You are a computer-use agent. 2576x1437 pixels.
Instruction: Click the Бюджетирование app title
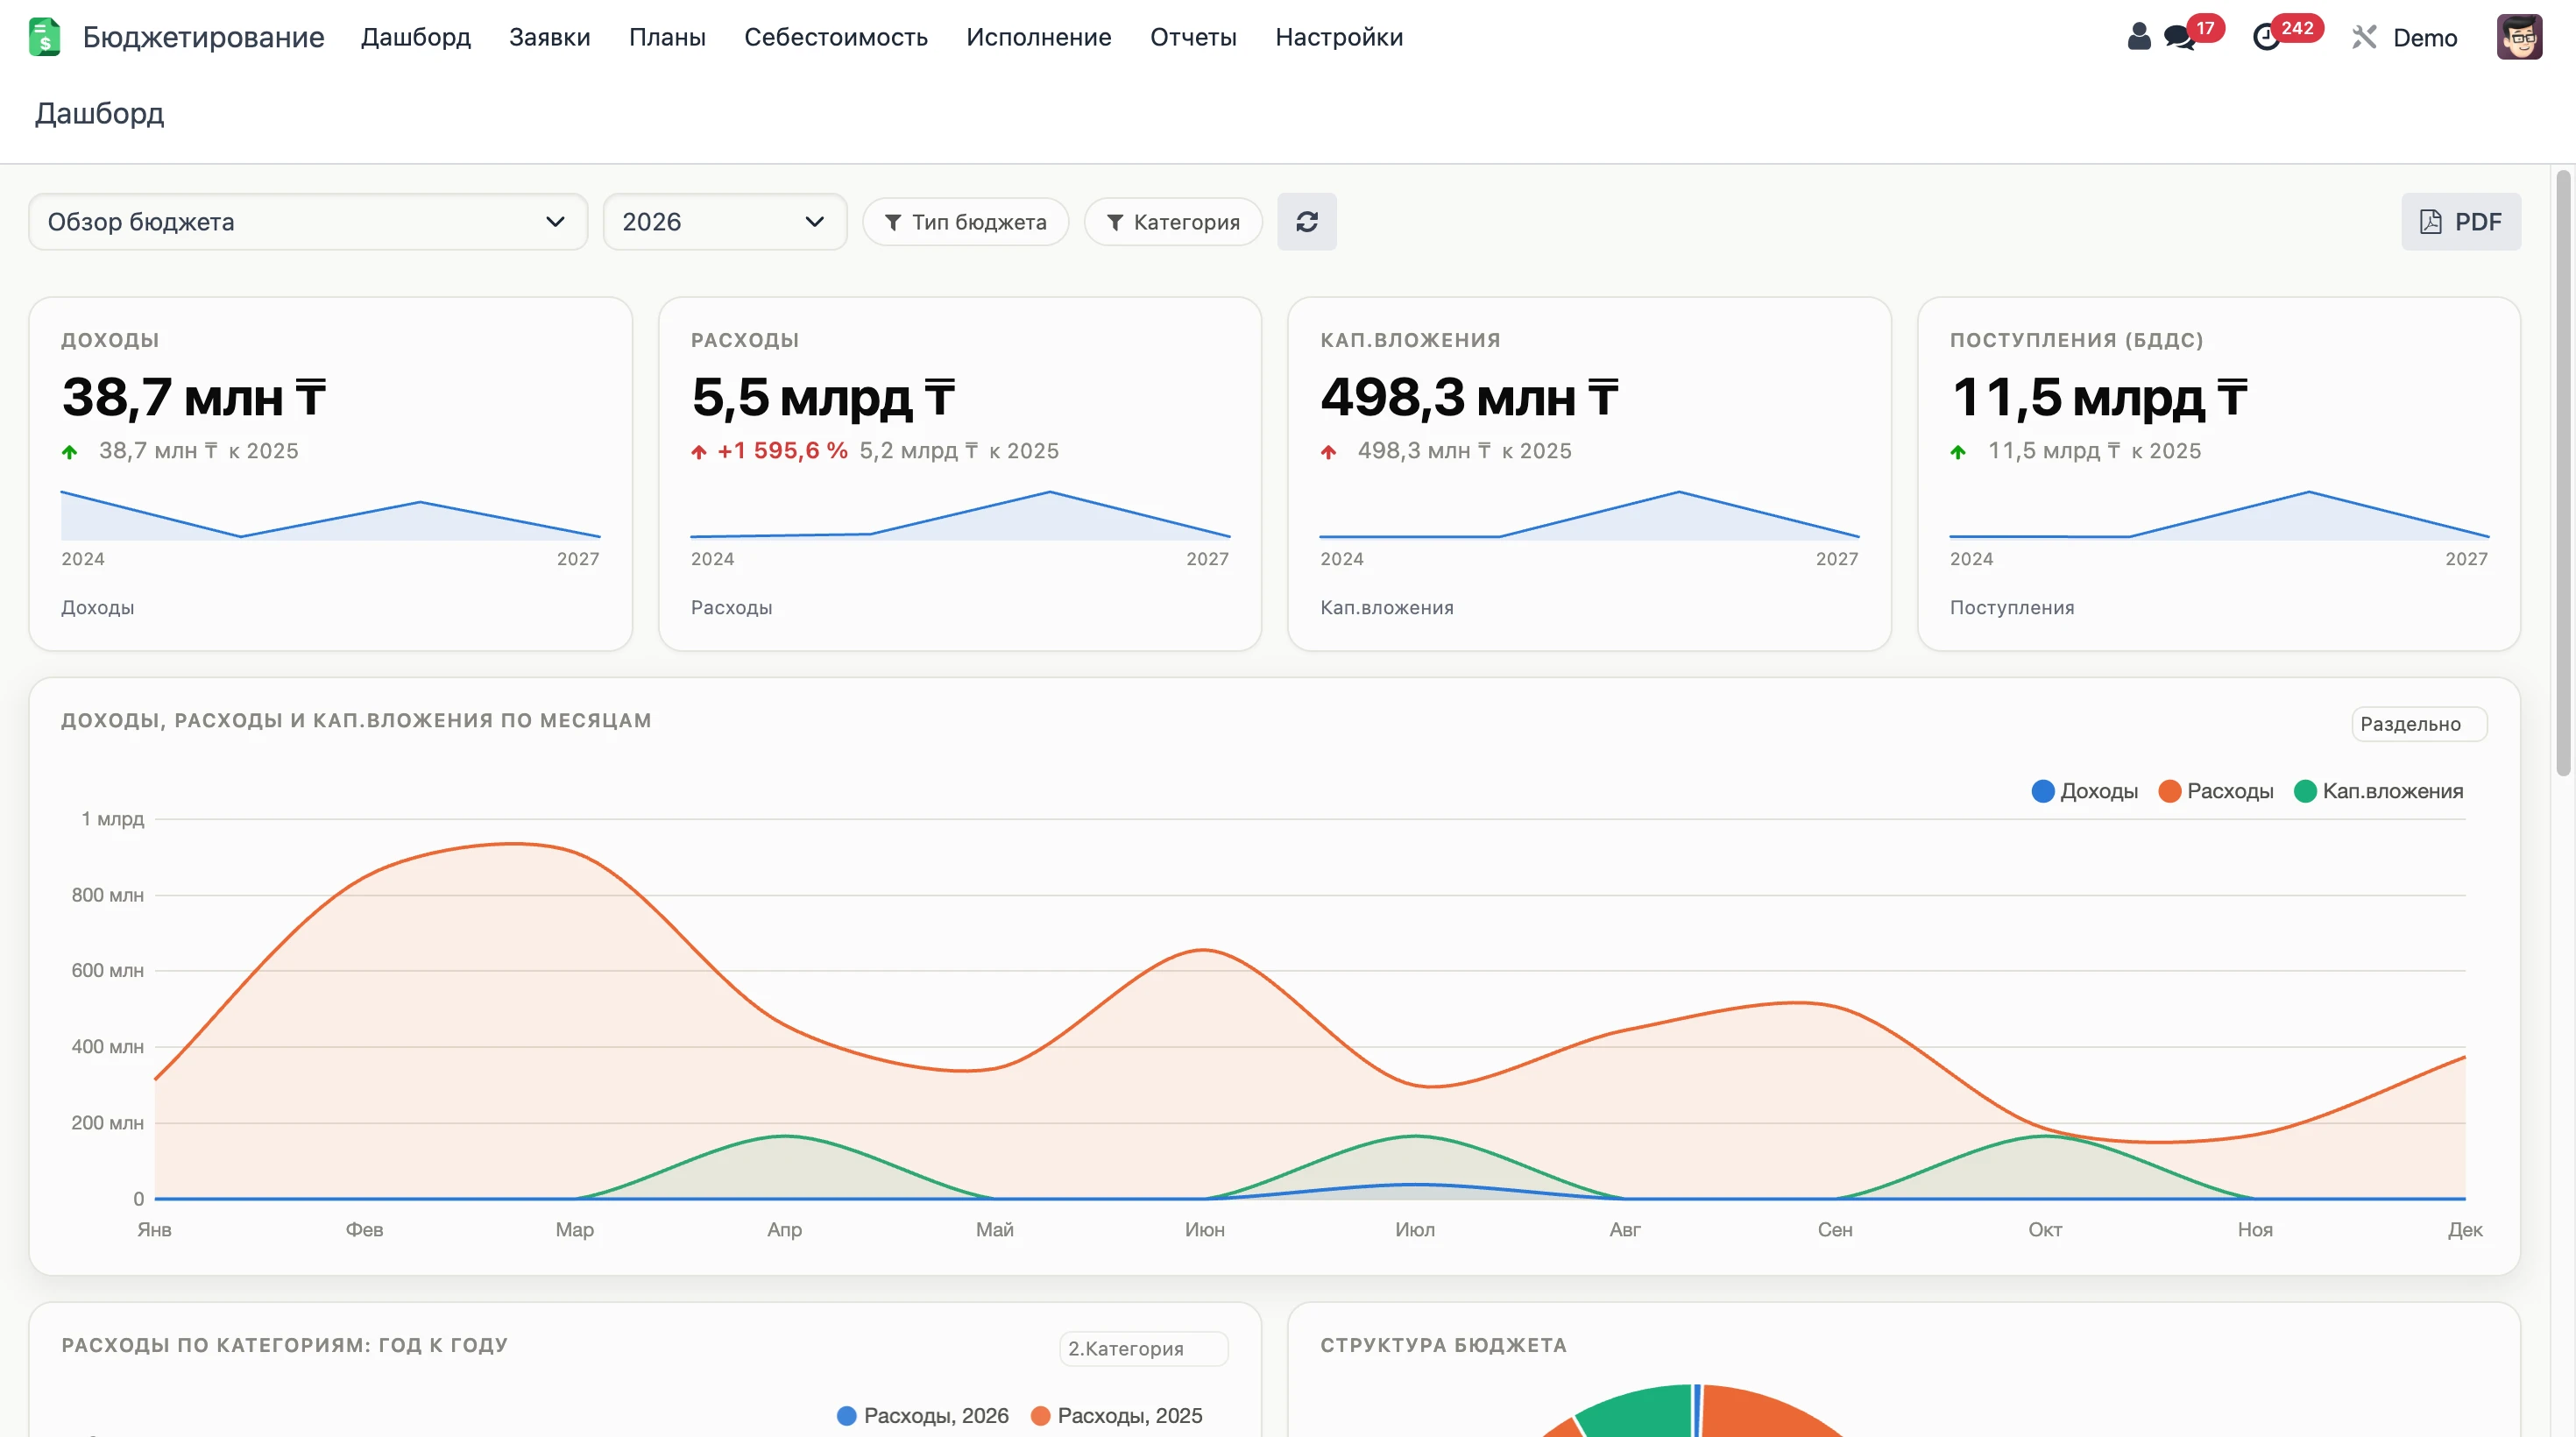(x=203, y=37)
